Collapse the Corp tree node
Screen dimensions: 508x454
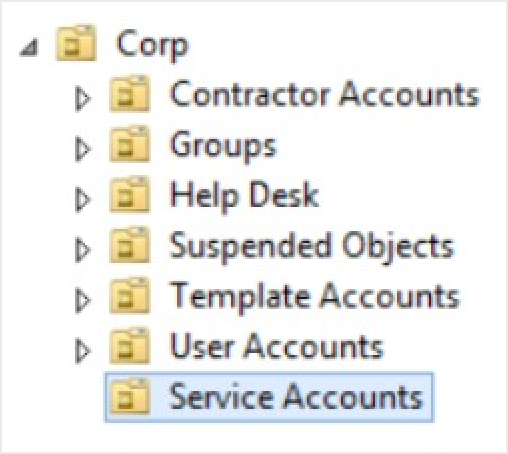29,48
